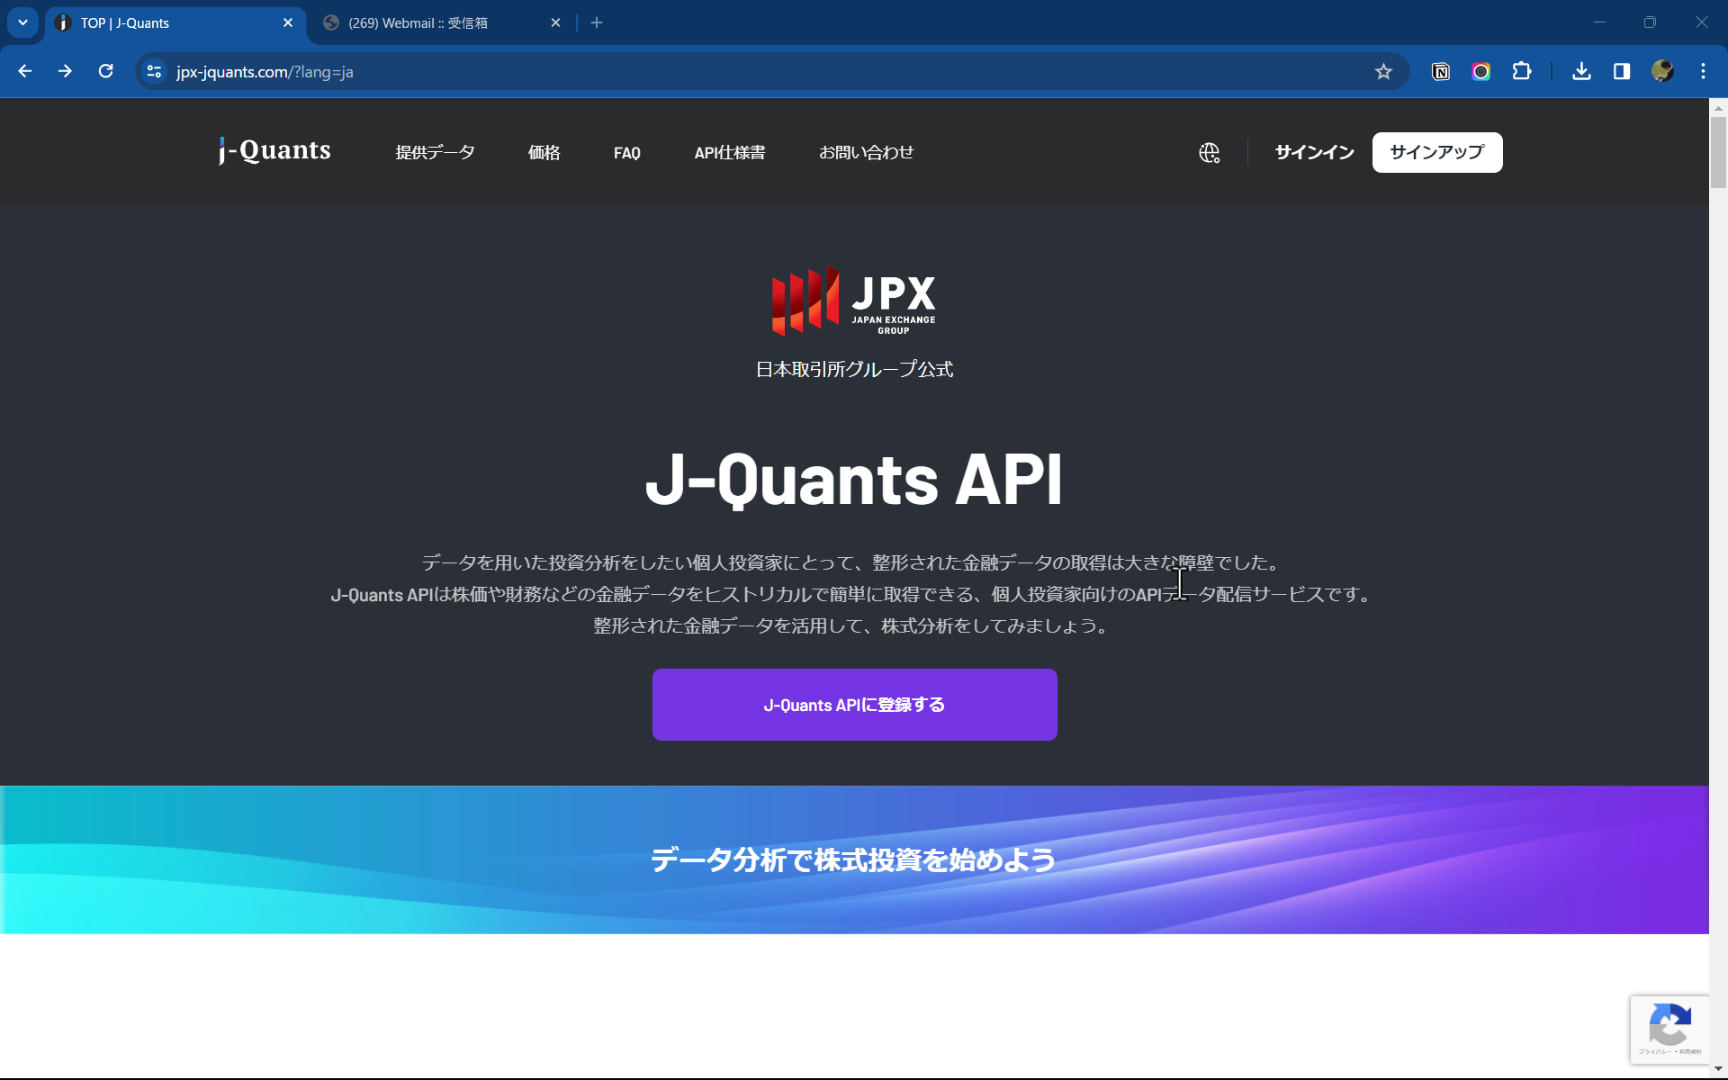Toggle the browser side panel icon

(x=1621, y=71)
